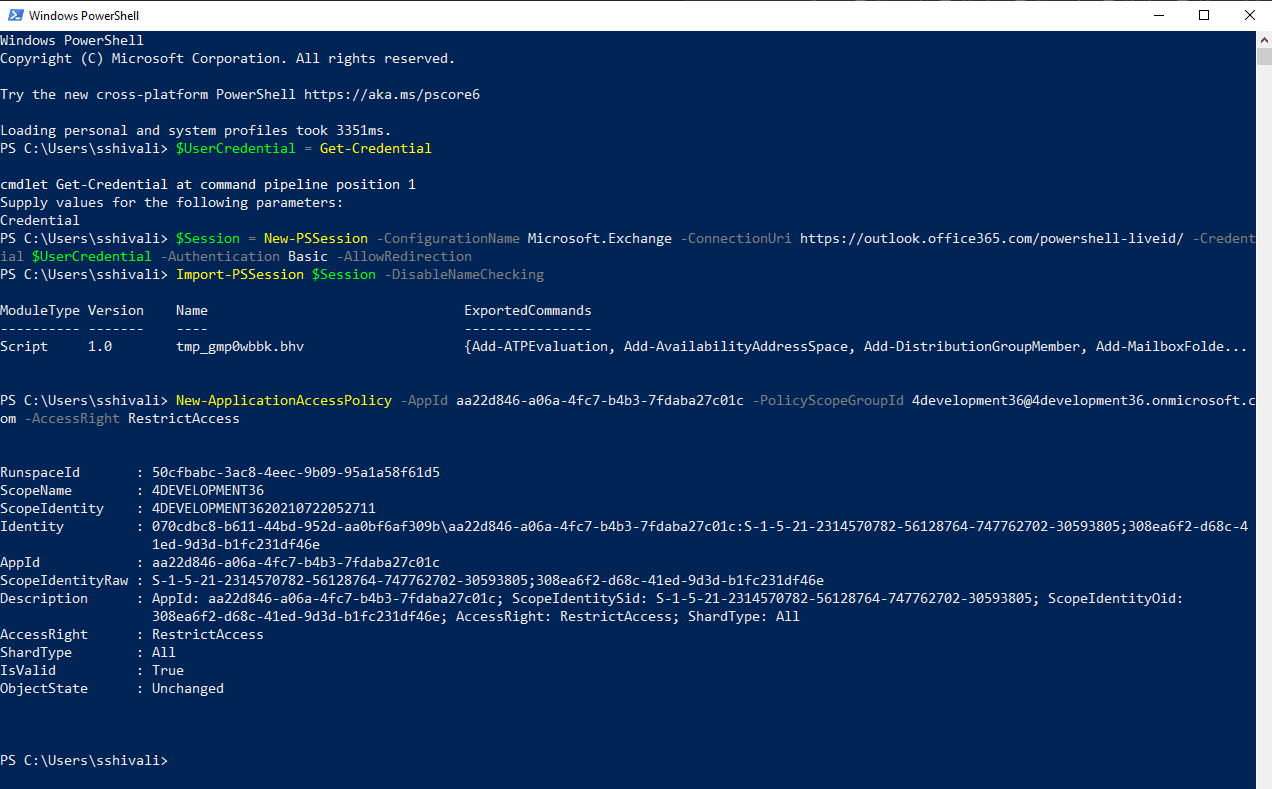This screenshot has width=1272, height=789.
Task: Click the -PolicyScopeGroupId parameter text
Action: point(828,400)
